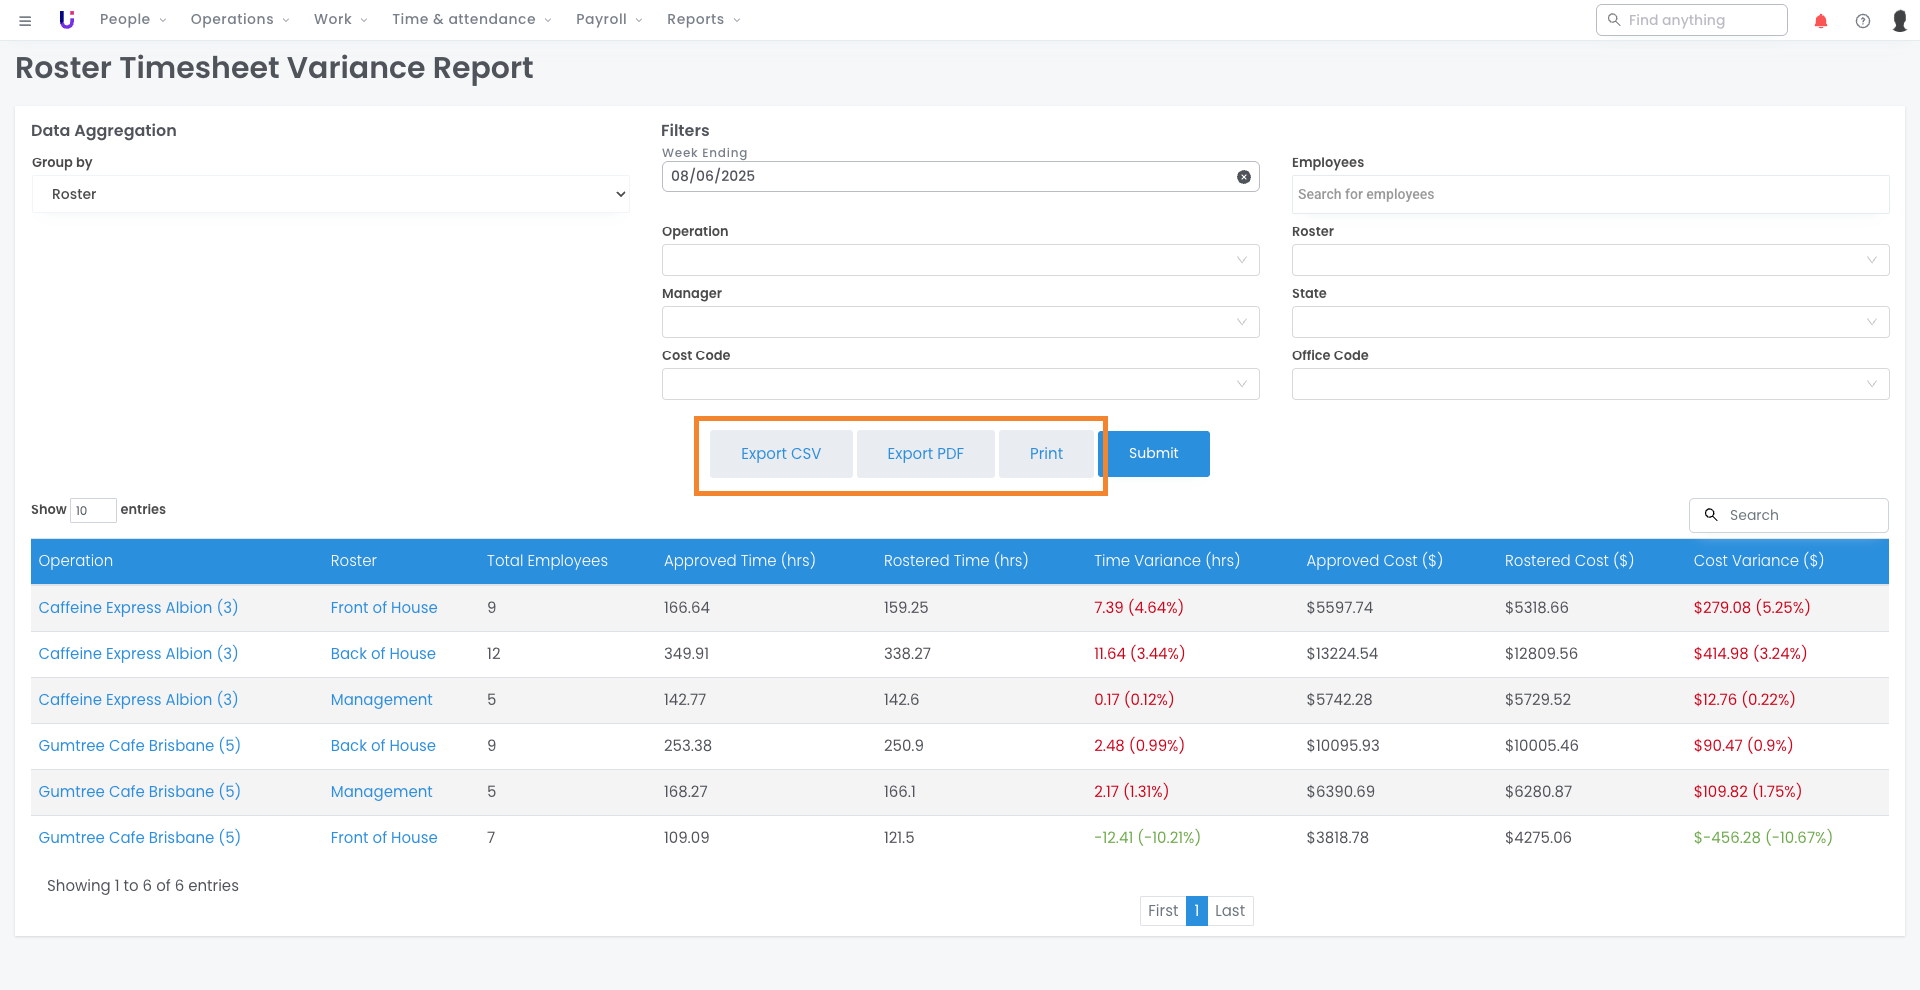Expand the Group by Roster dropdown
This screenshot has width=1920, height=990.
coord(330,194)
